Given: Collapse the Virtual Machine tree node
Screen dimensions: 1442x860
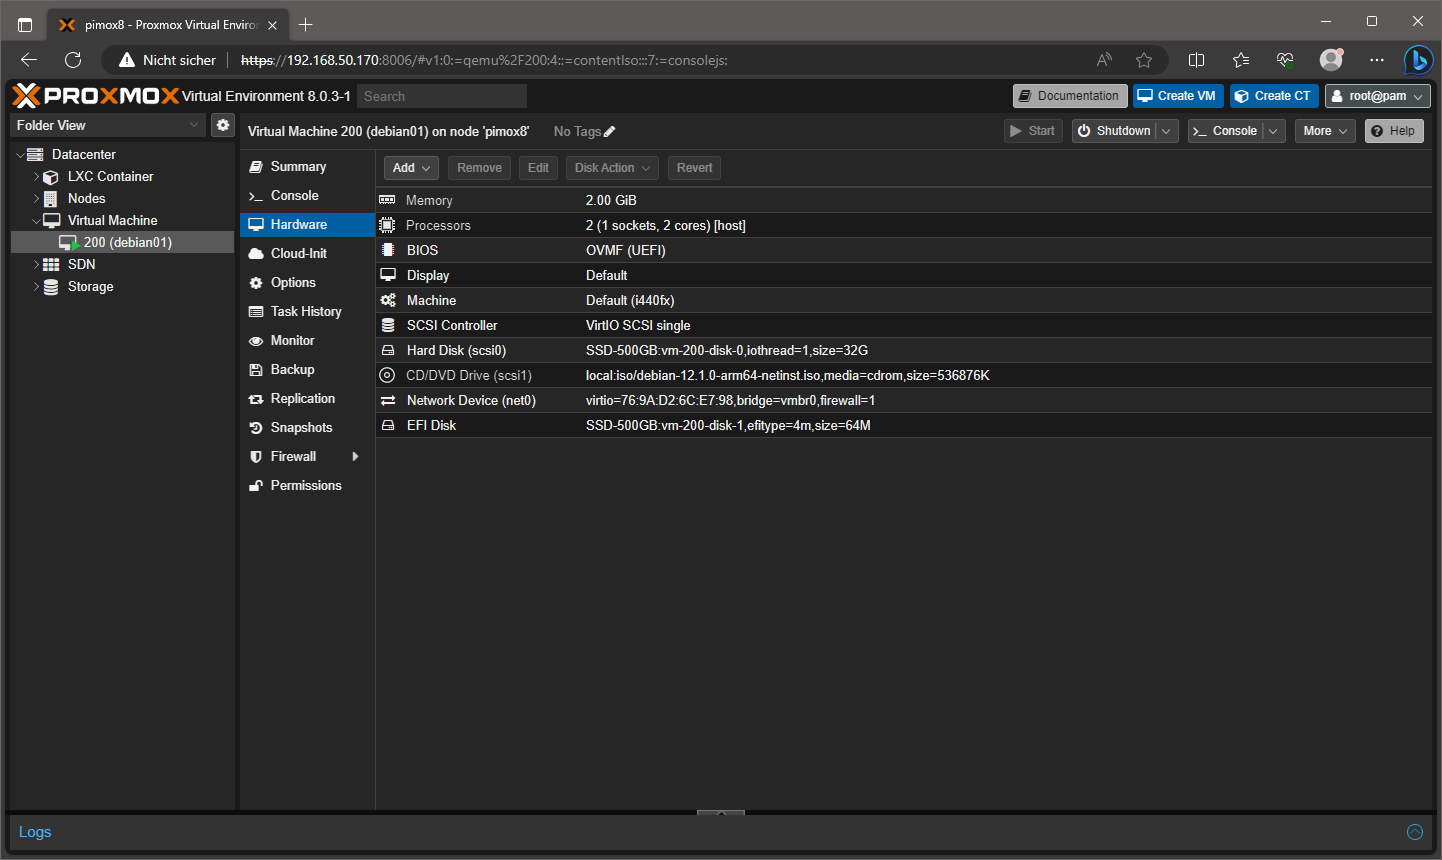Looking at the screenshot, I should pos(36,221).
